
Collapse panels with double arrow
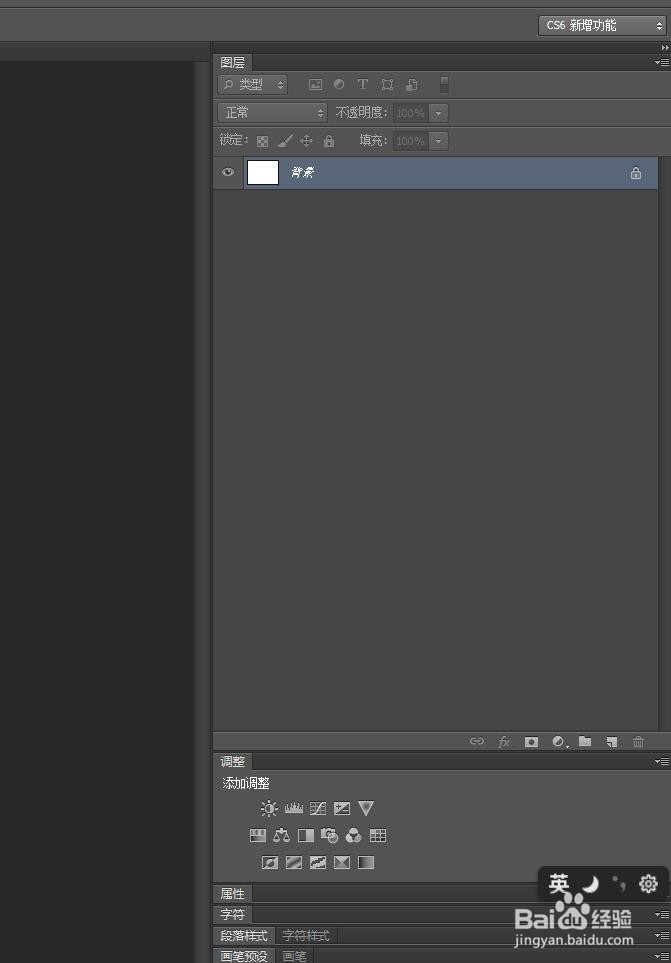(x=665, y=47)
